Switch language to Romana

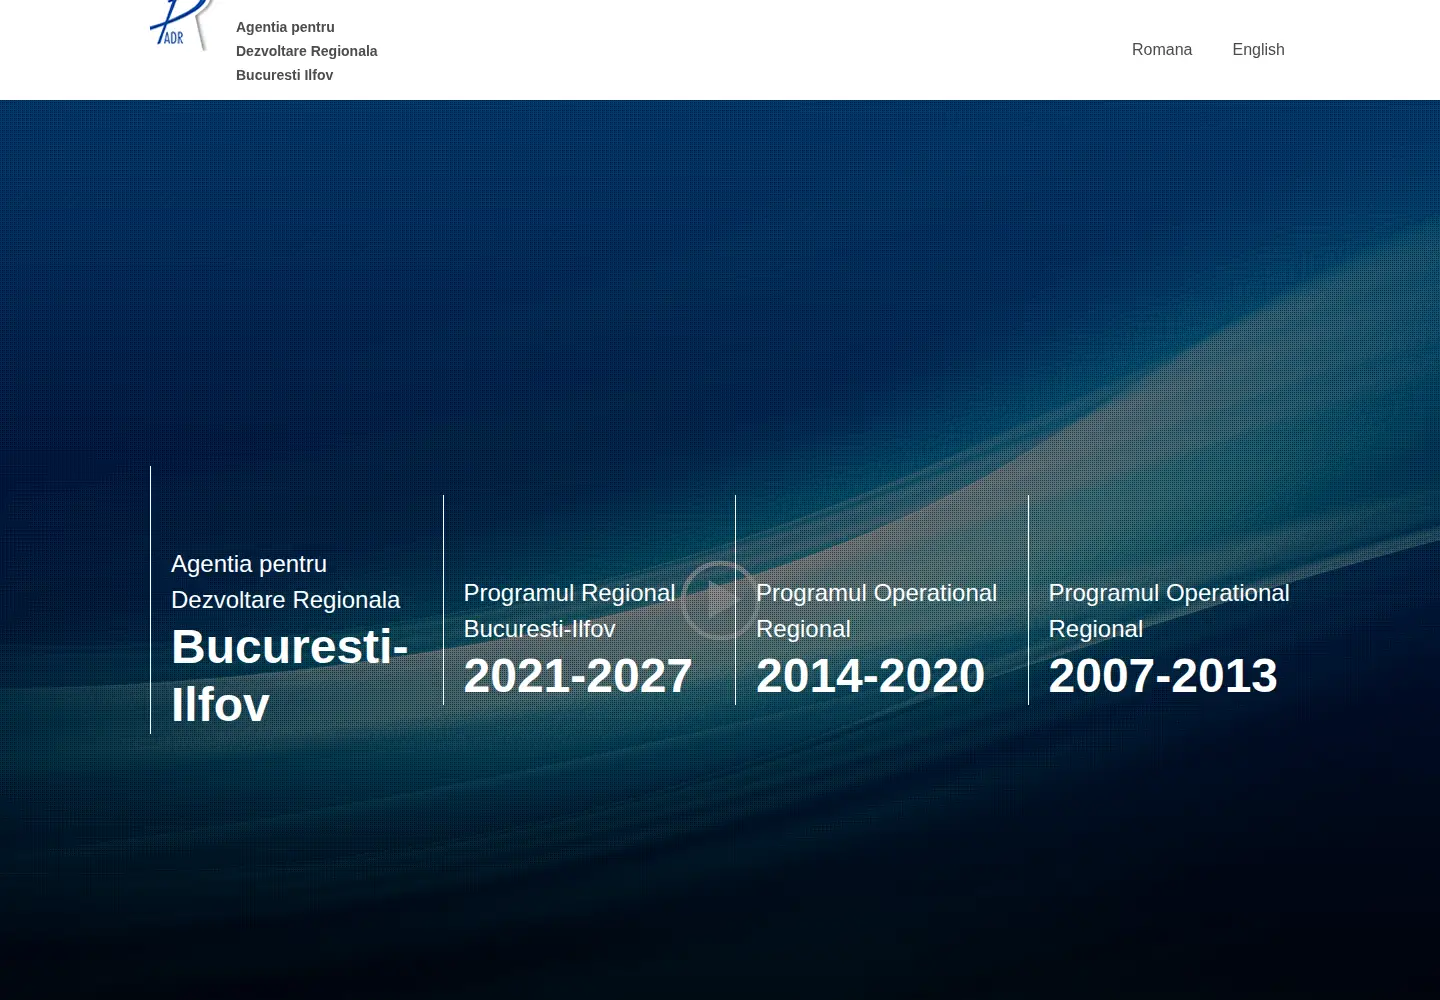tap(1161, 50)
